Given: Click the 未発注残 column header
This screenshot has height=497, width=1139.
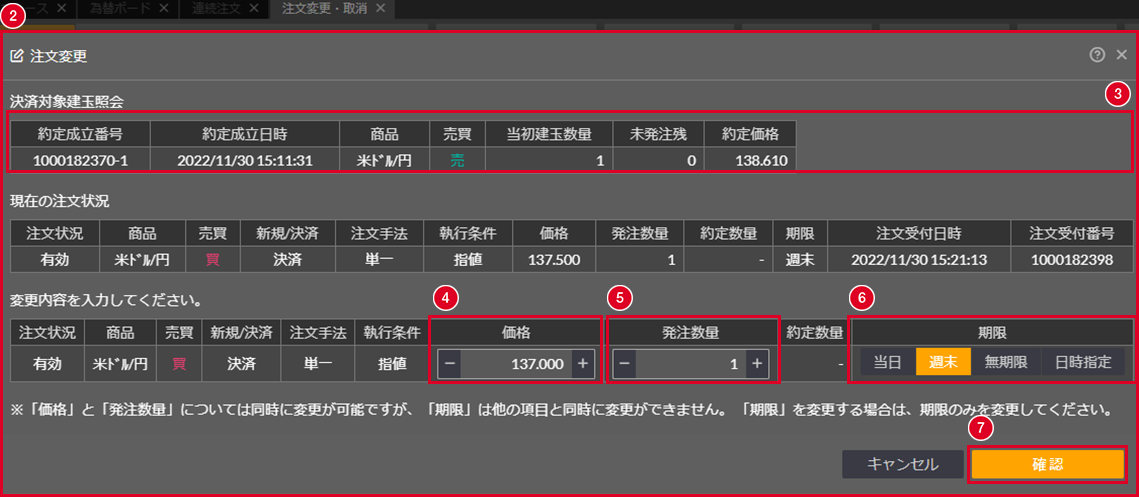Looking at the screenshot, I should pyautogui.click(x=658, y=134).
